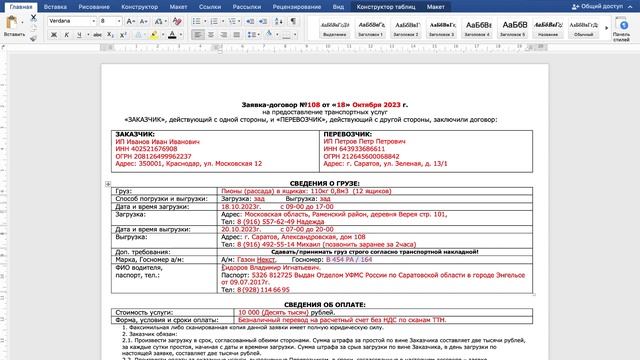Toggle italic (К) formatting
Screen dimensions: 640x360
point(67,35)
